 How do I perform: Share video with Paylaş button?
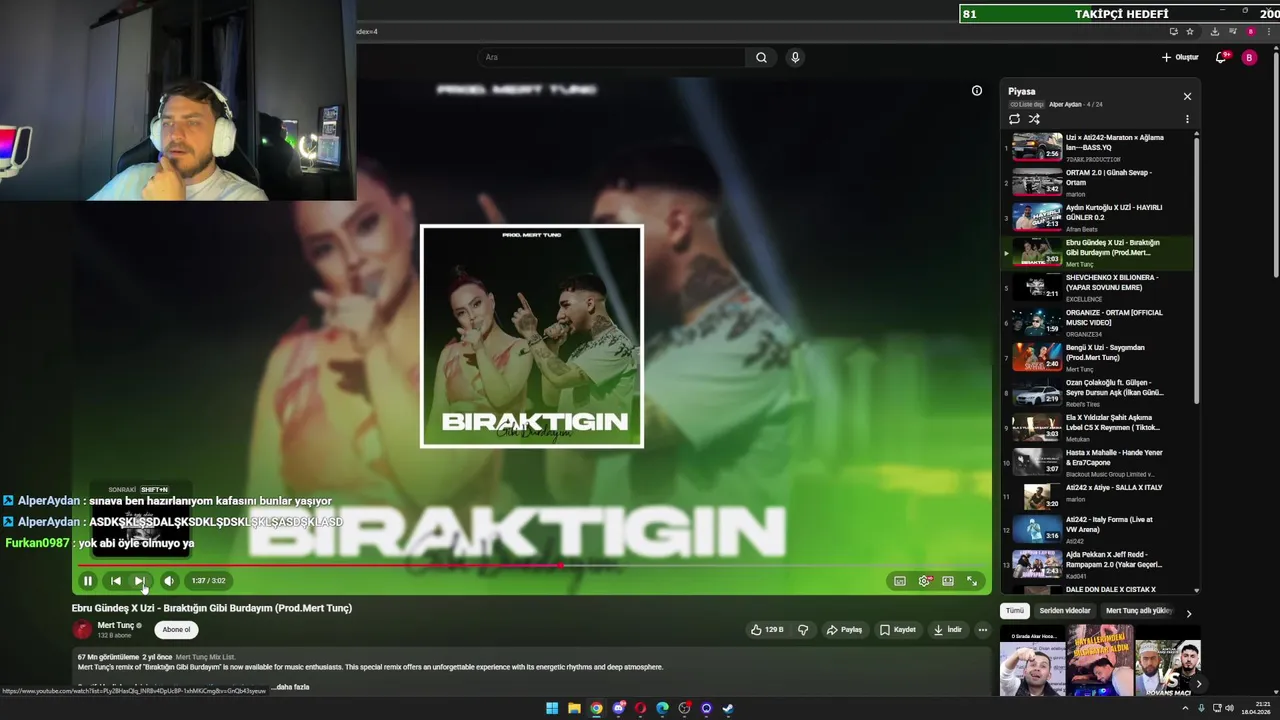pyautogui.click(x=844, y=630)
